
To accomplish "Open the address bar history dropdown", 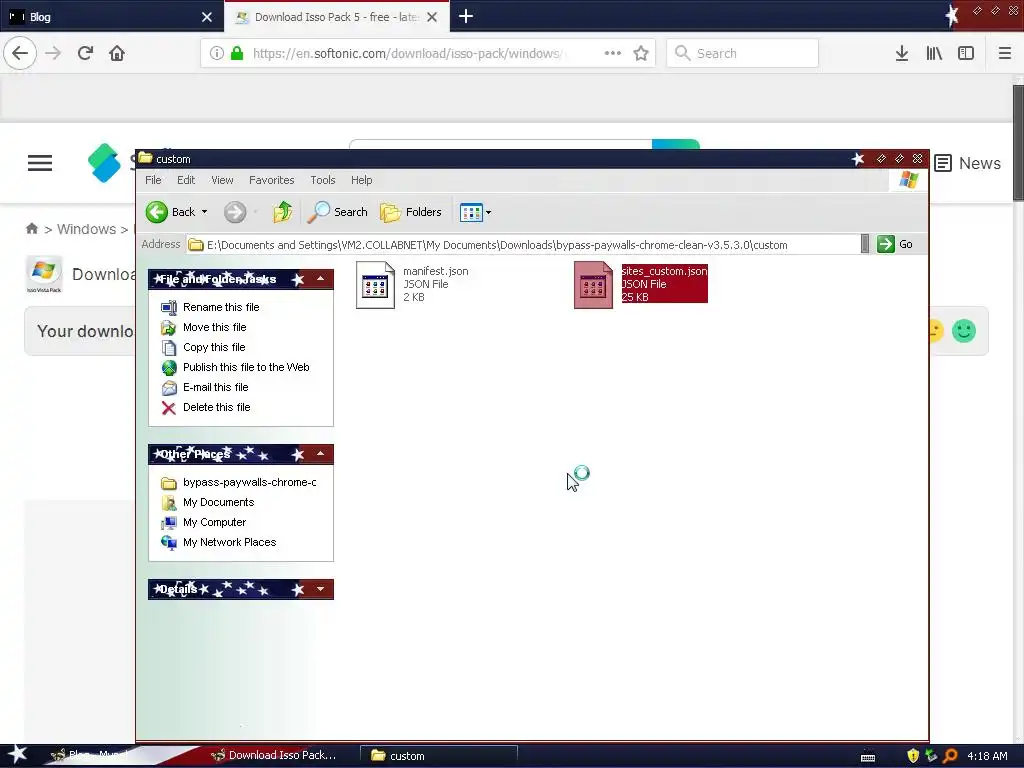I will coord(865,244).
